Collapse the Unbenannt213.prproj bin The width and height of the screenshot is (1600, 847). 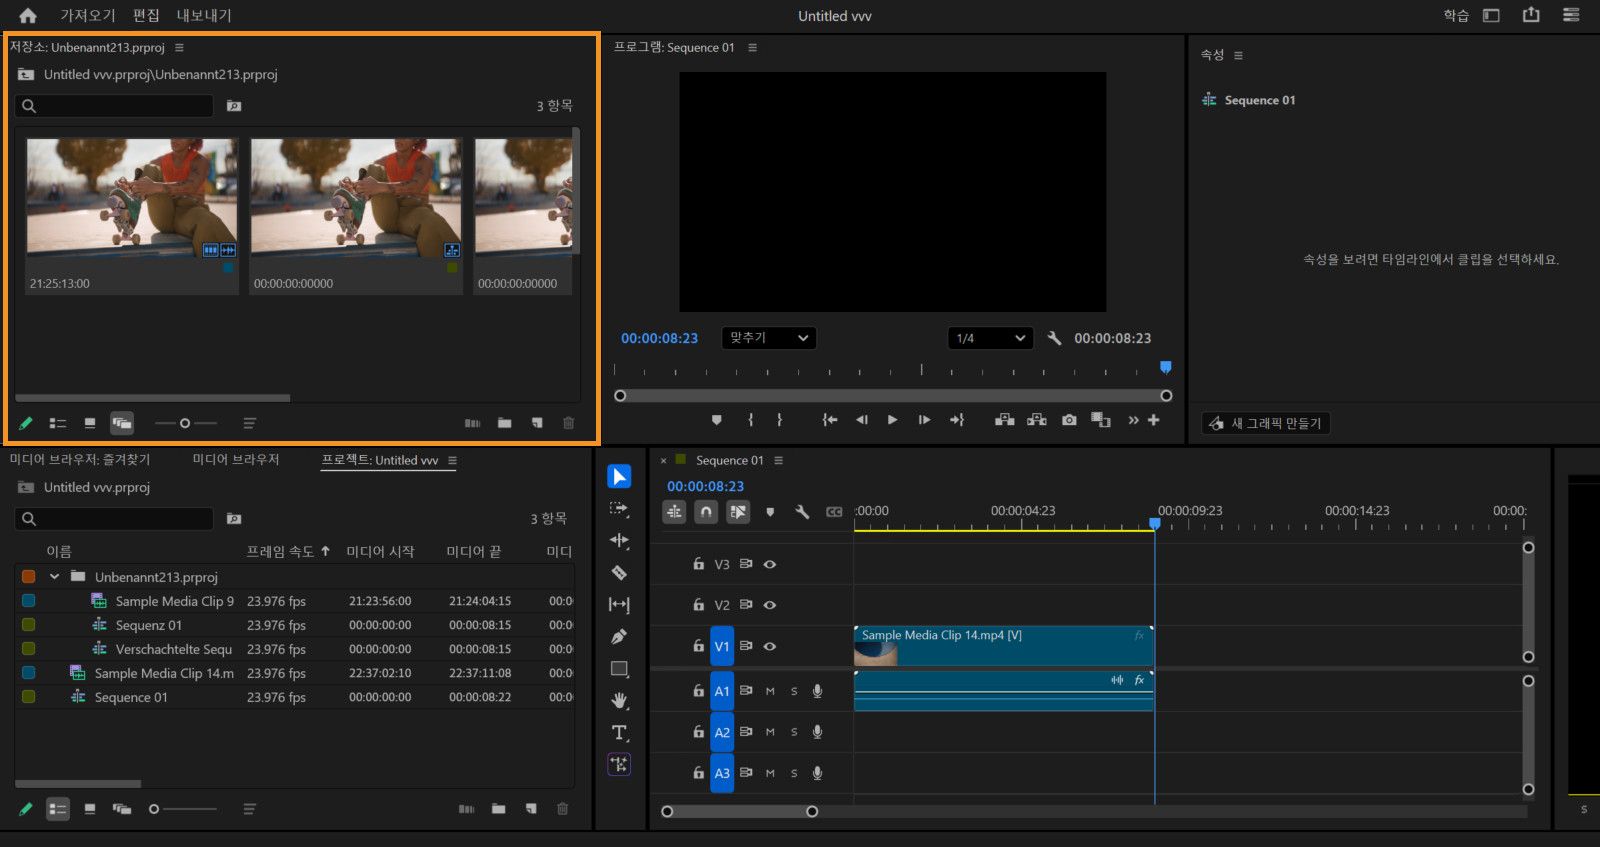54,577
